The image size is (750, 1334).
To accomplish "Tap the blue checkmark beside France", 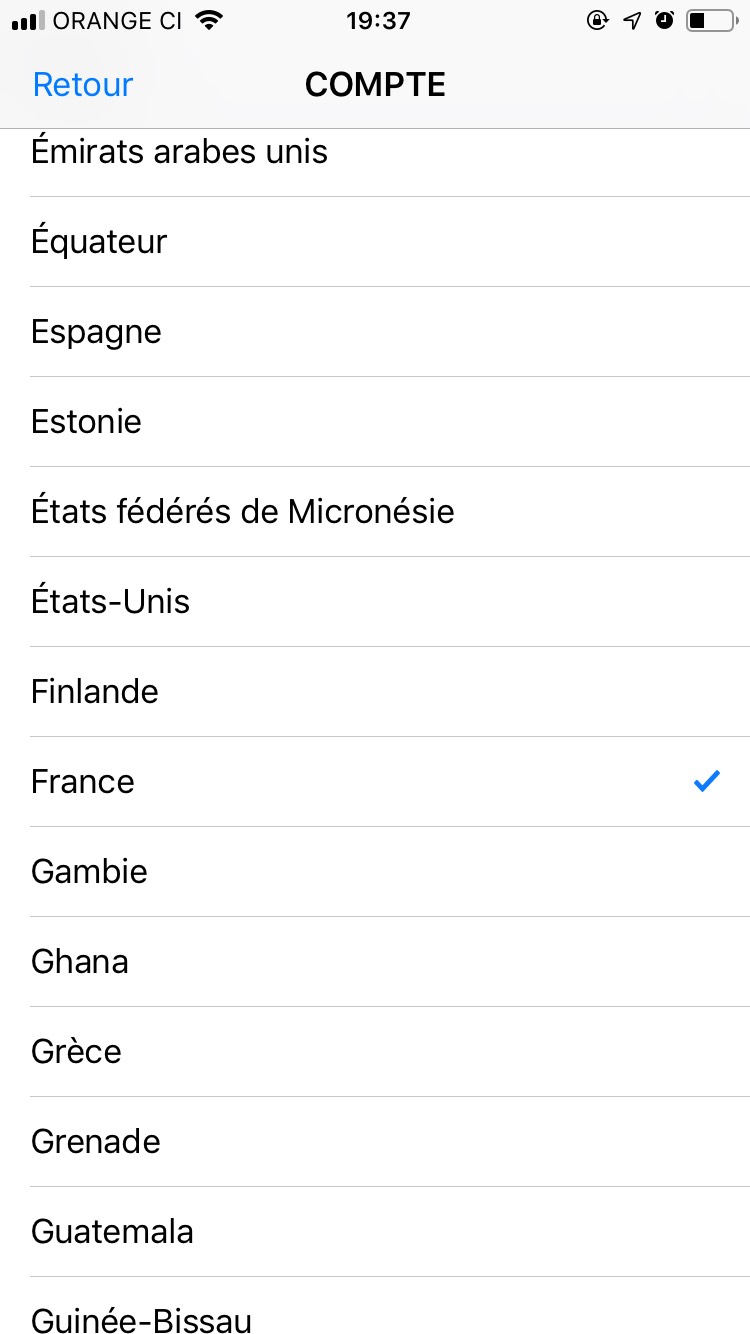I will (x=707, y=781).
